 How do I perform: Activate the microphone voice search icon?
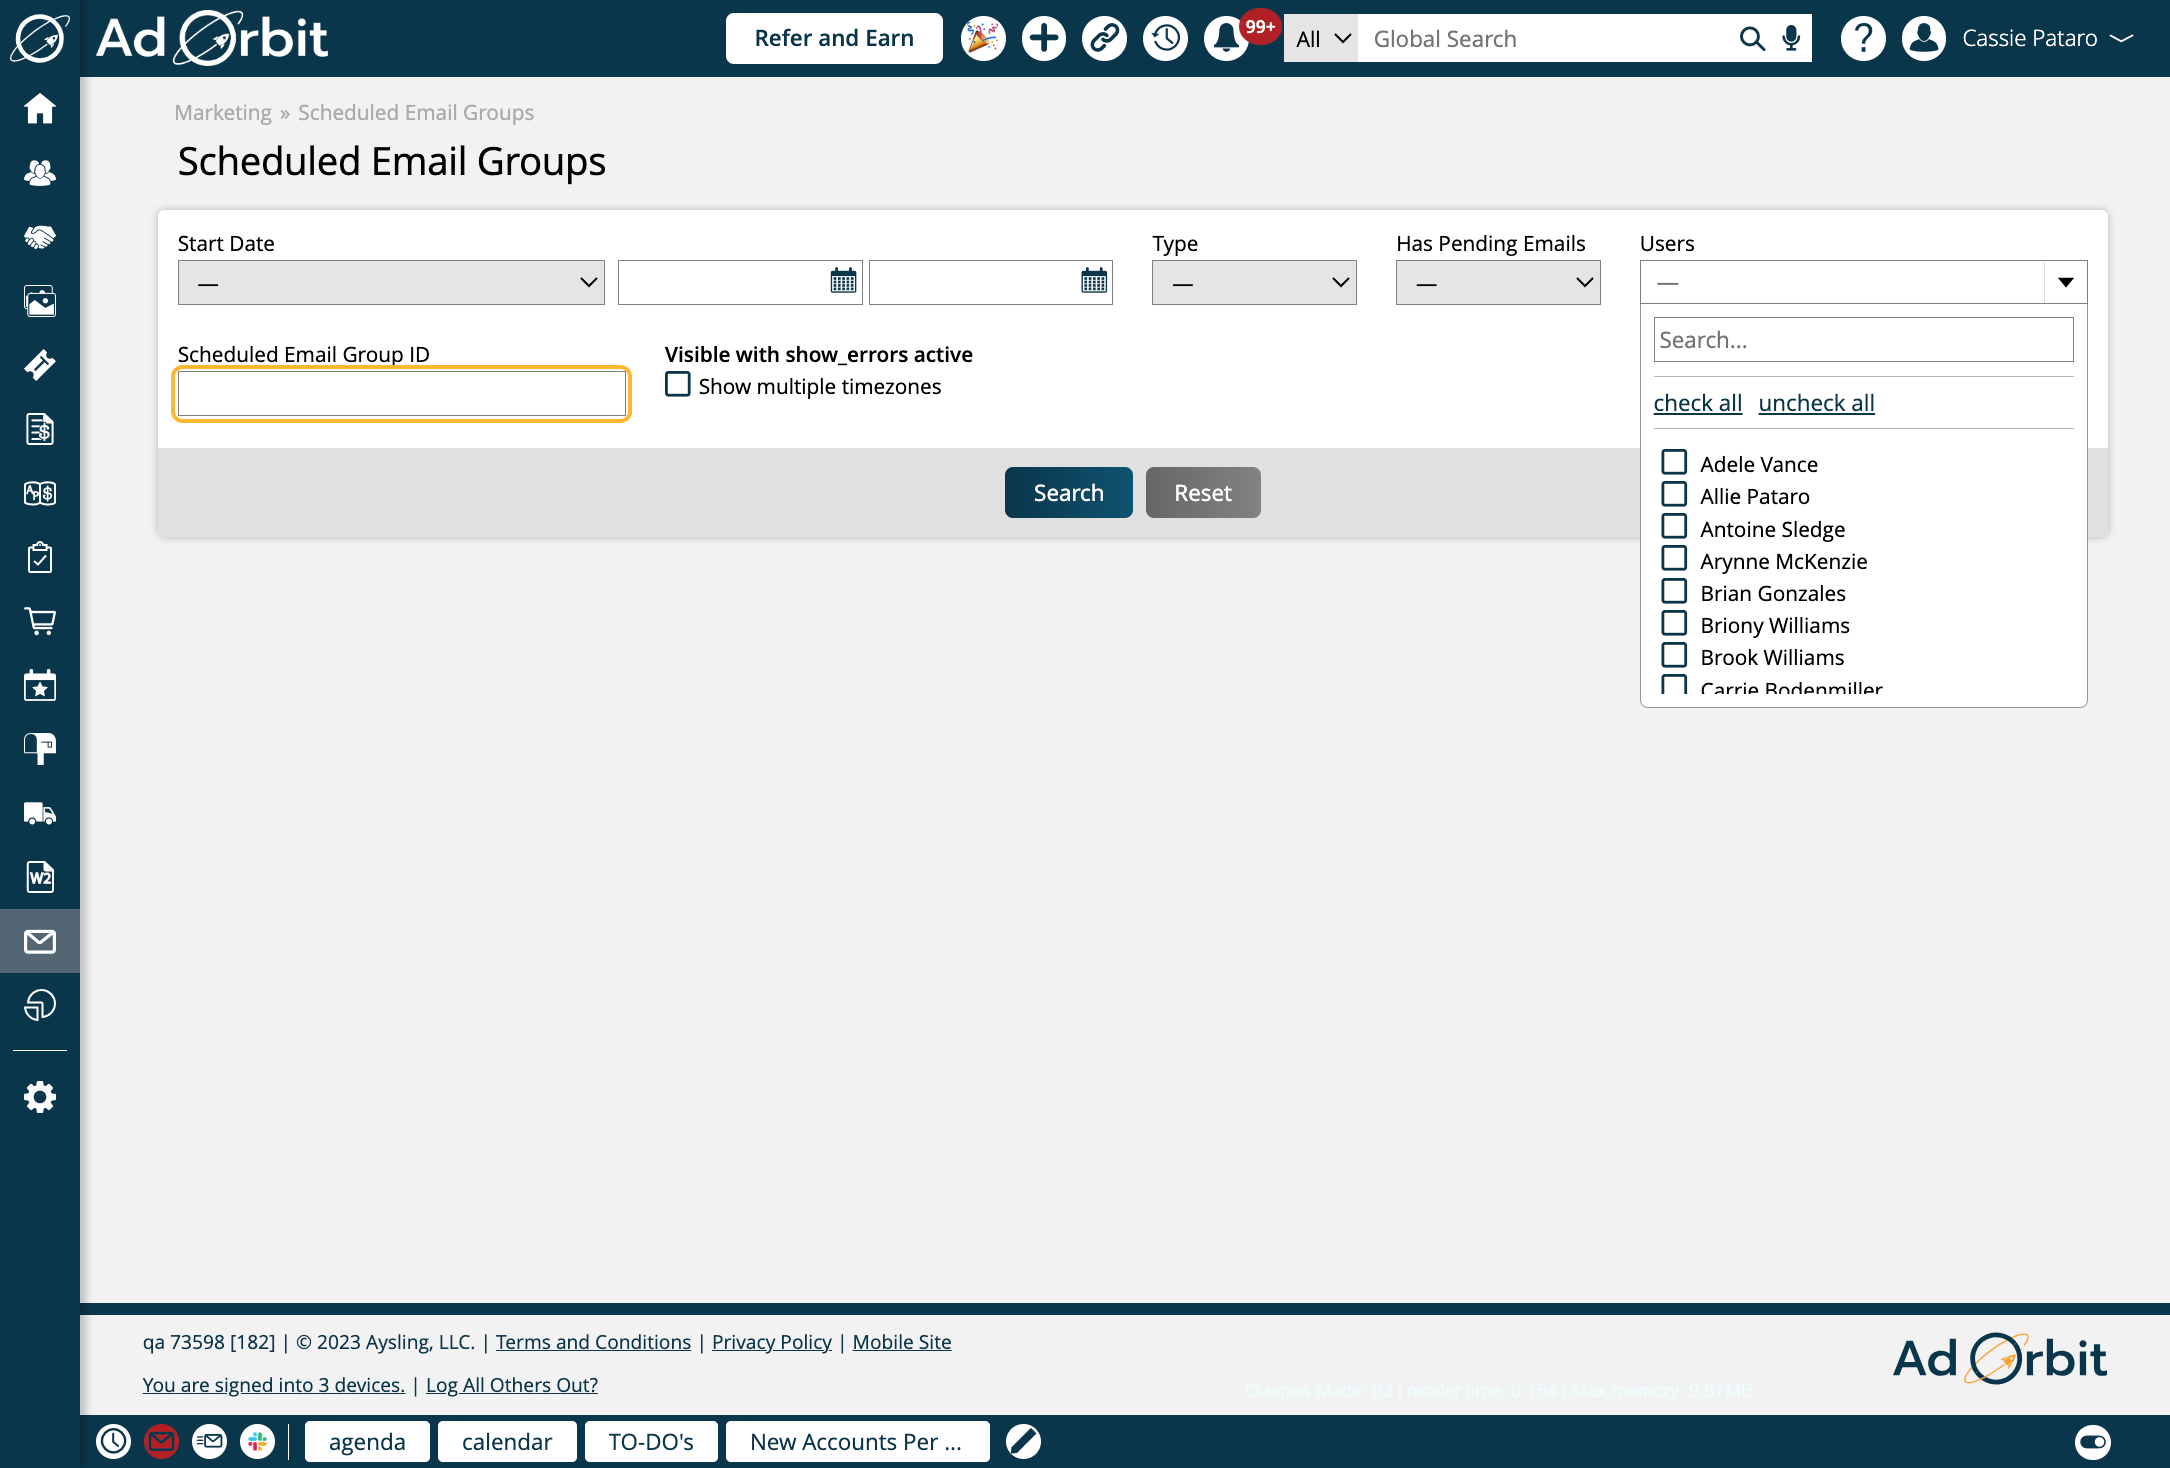(x=1791, y=39)
